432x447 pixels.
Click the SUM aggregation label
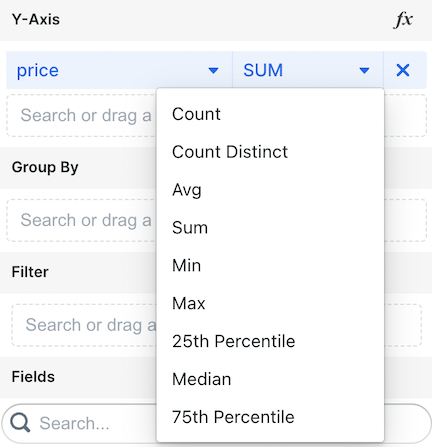[263, 70]
